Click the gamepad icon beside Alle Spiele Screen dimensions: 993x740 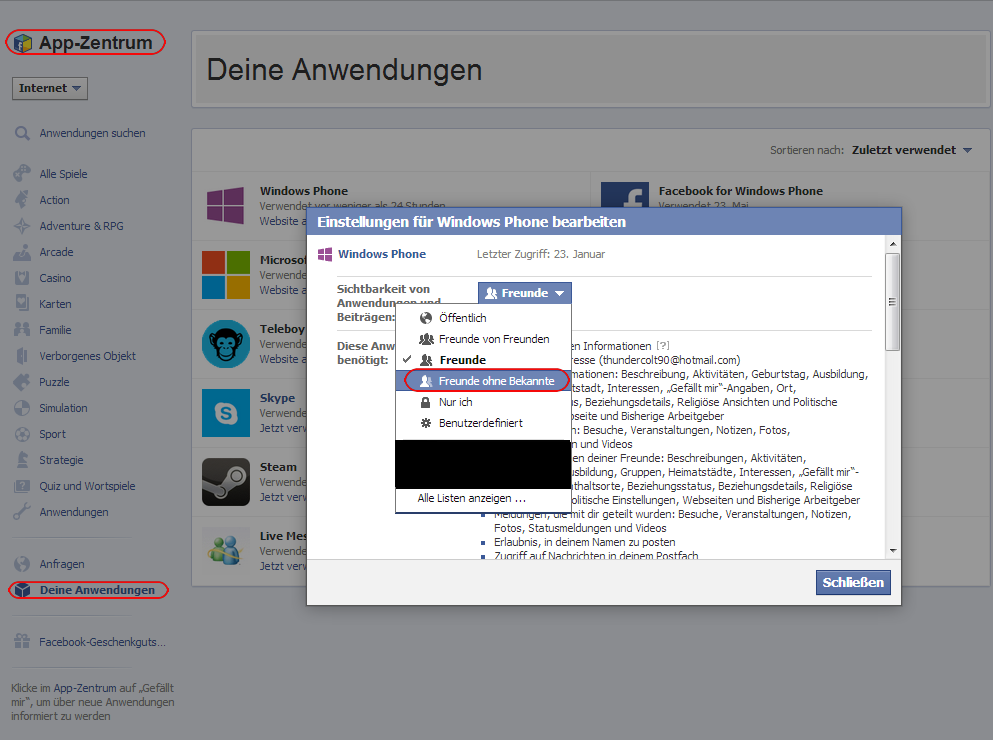[x=22, y=174]
